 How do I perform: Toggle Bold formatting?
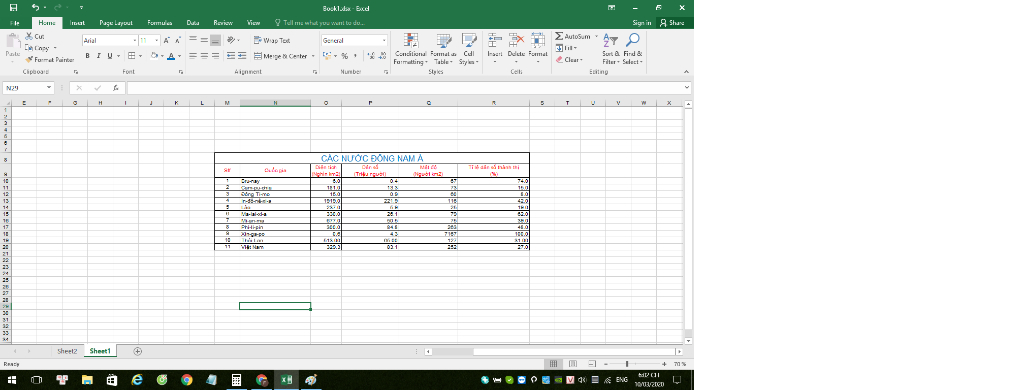tap(88, 56)
